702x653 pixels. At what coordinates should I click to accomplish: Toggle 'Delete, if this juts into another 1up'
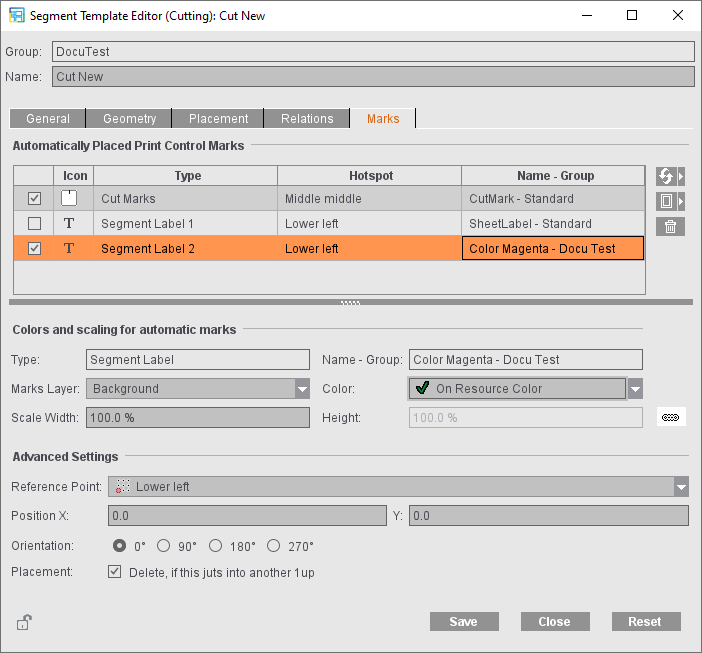115,573
